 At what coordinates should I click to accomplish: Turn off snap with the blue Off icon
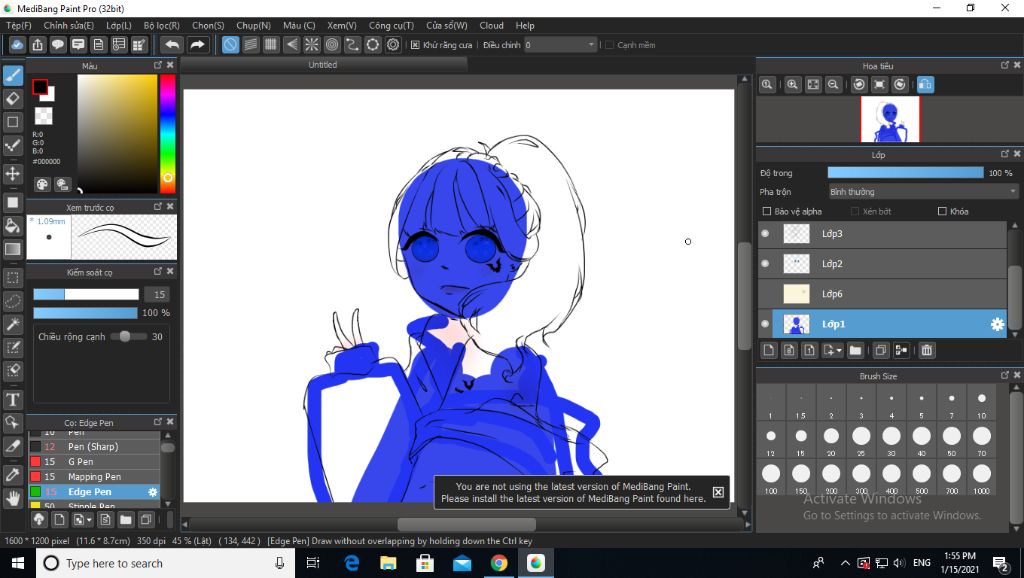(231, 45)
